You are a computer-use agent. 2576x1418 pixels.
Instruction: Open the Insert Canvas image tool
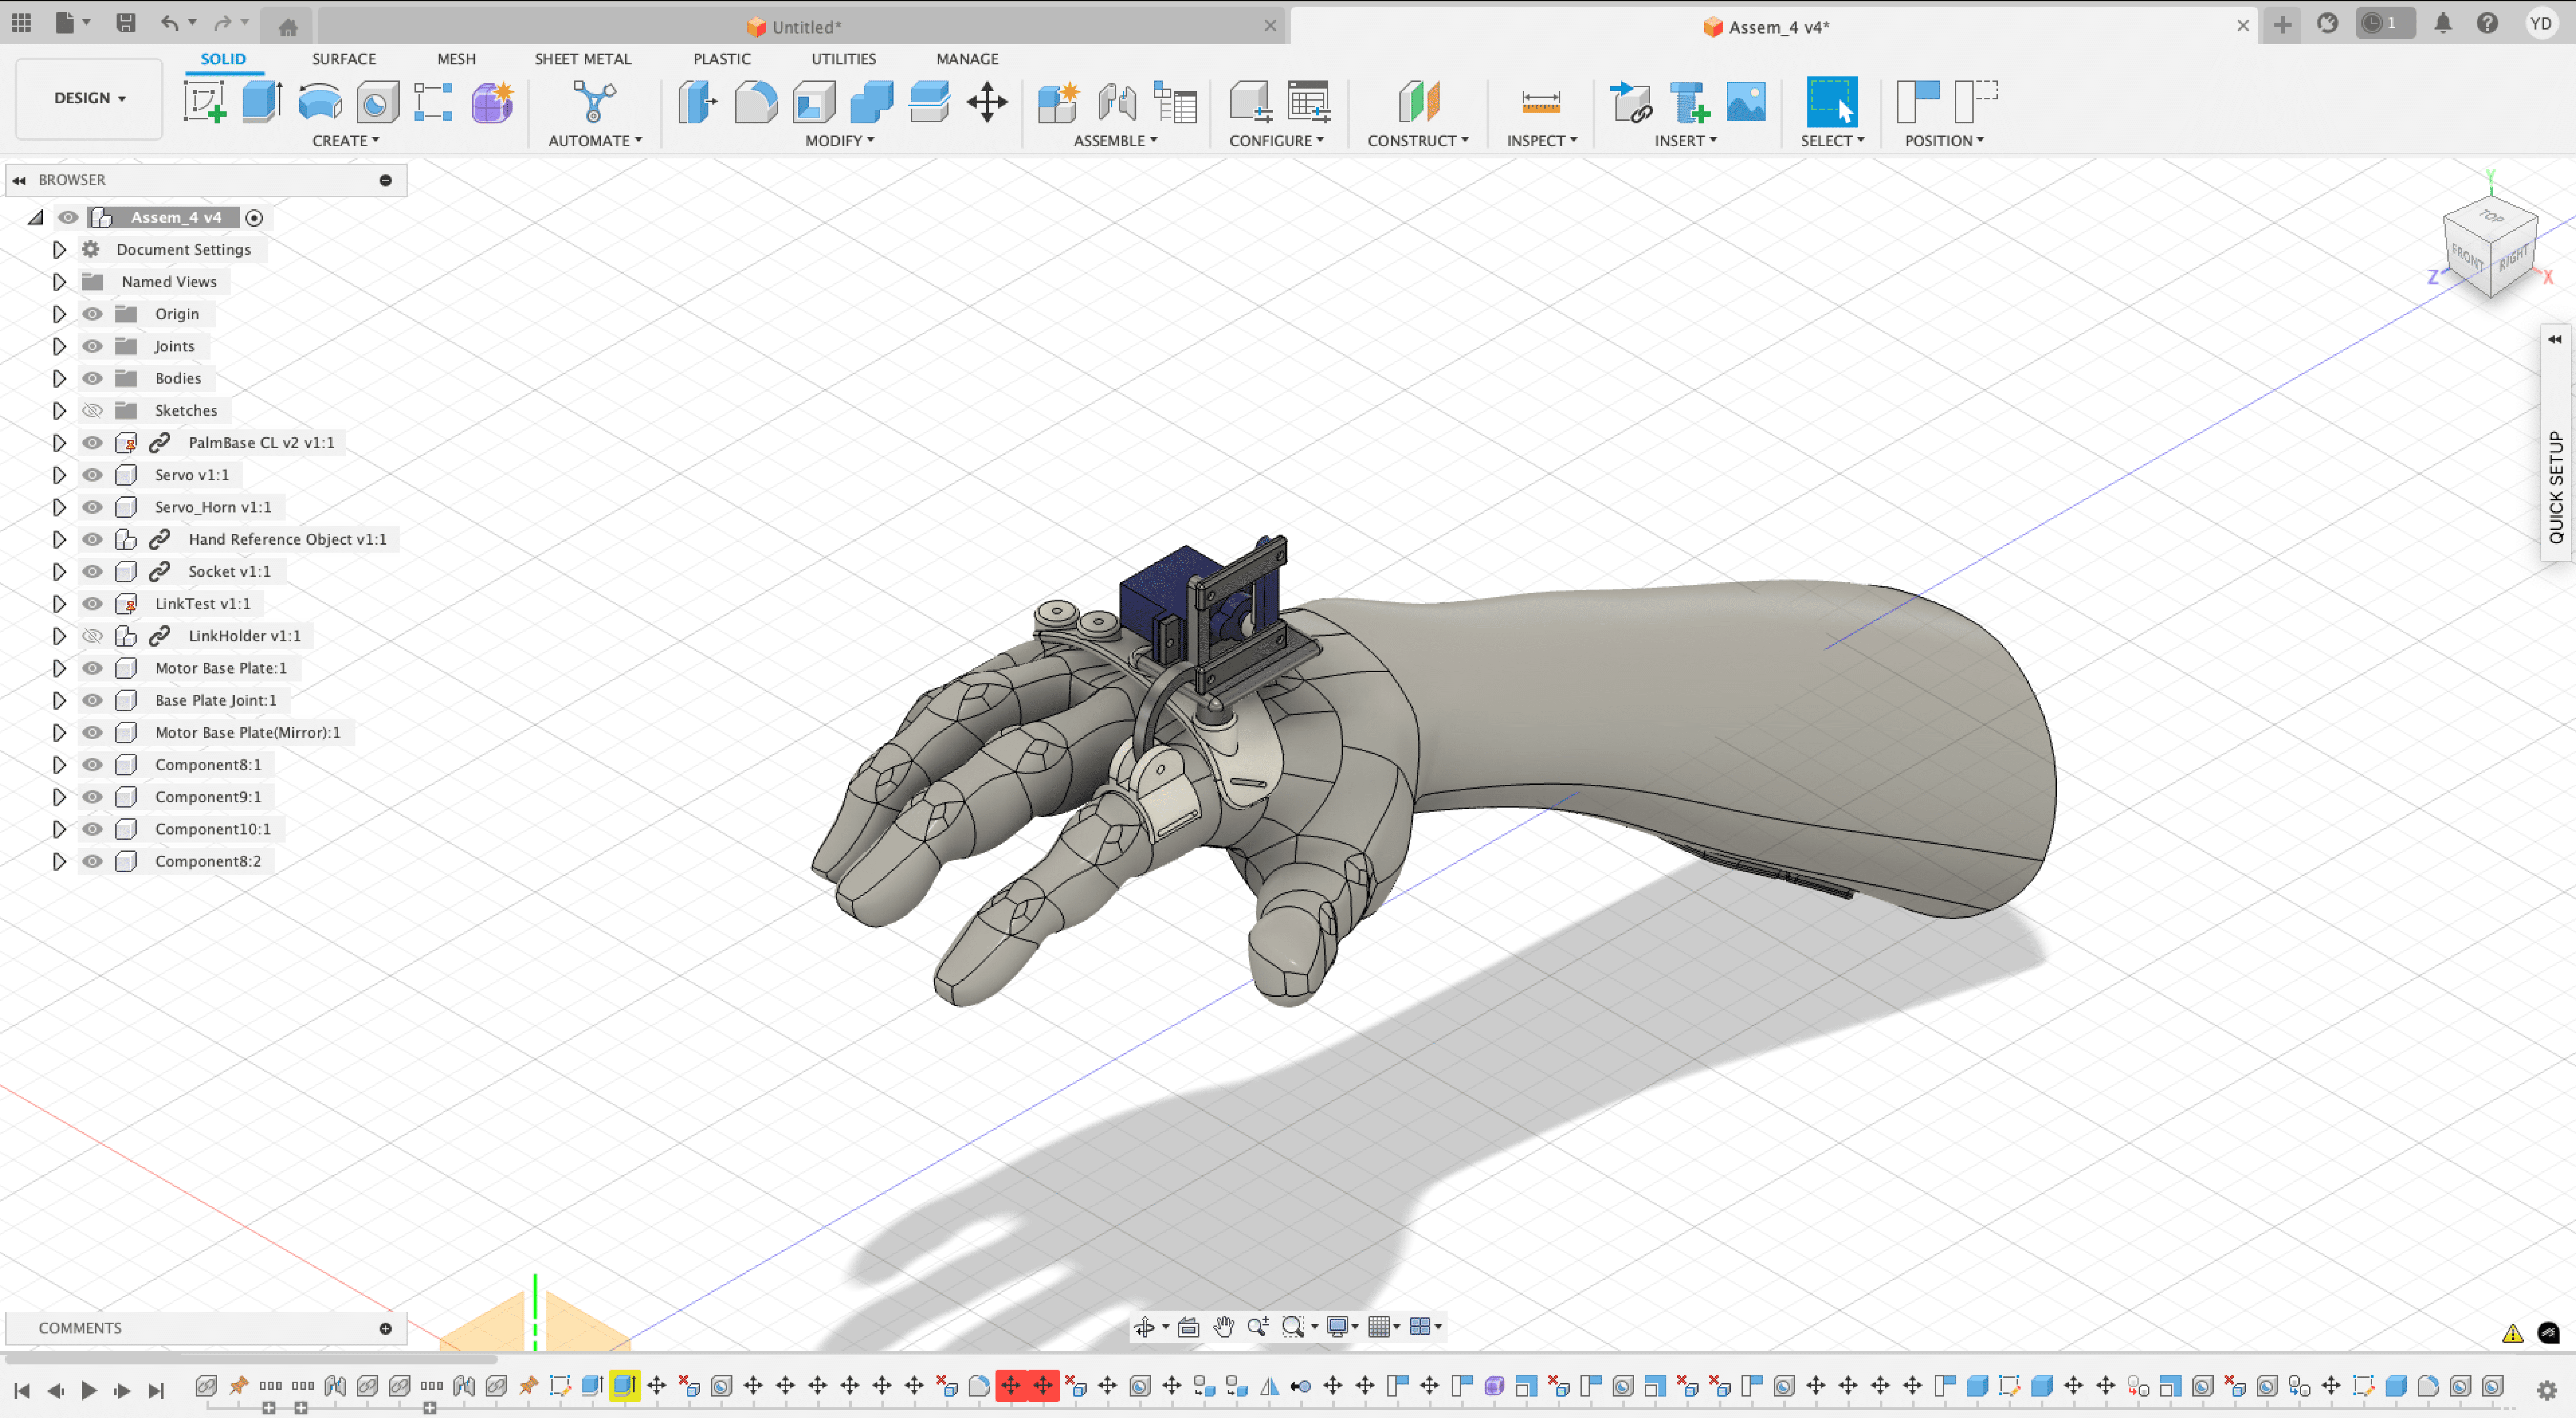click(x=1746, y=102)
